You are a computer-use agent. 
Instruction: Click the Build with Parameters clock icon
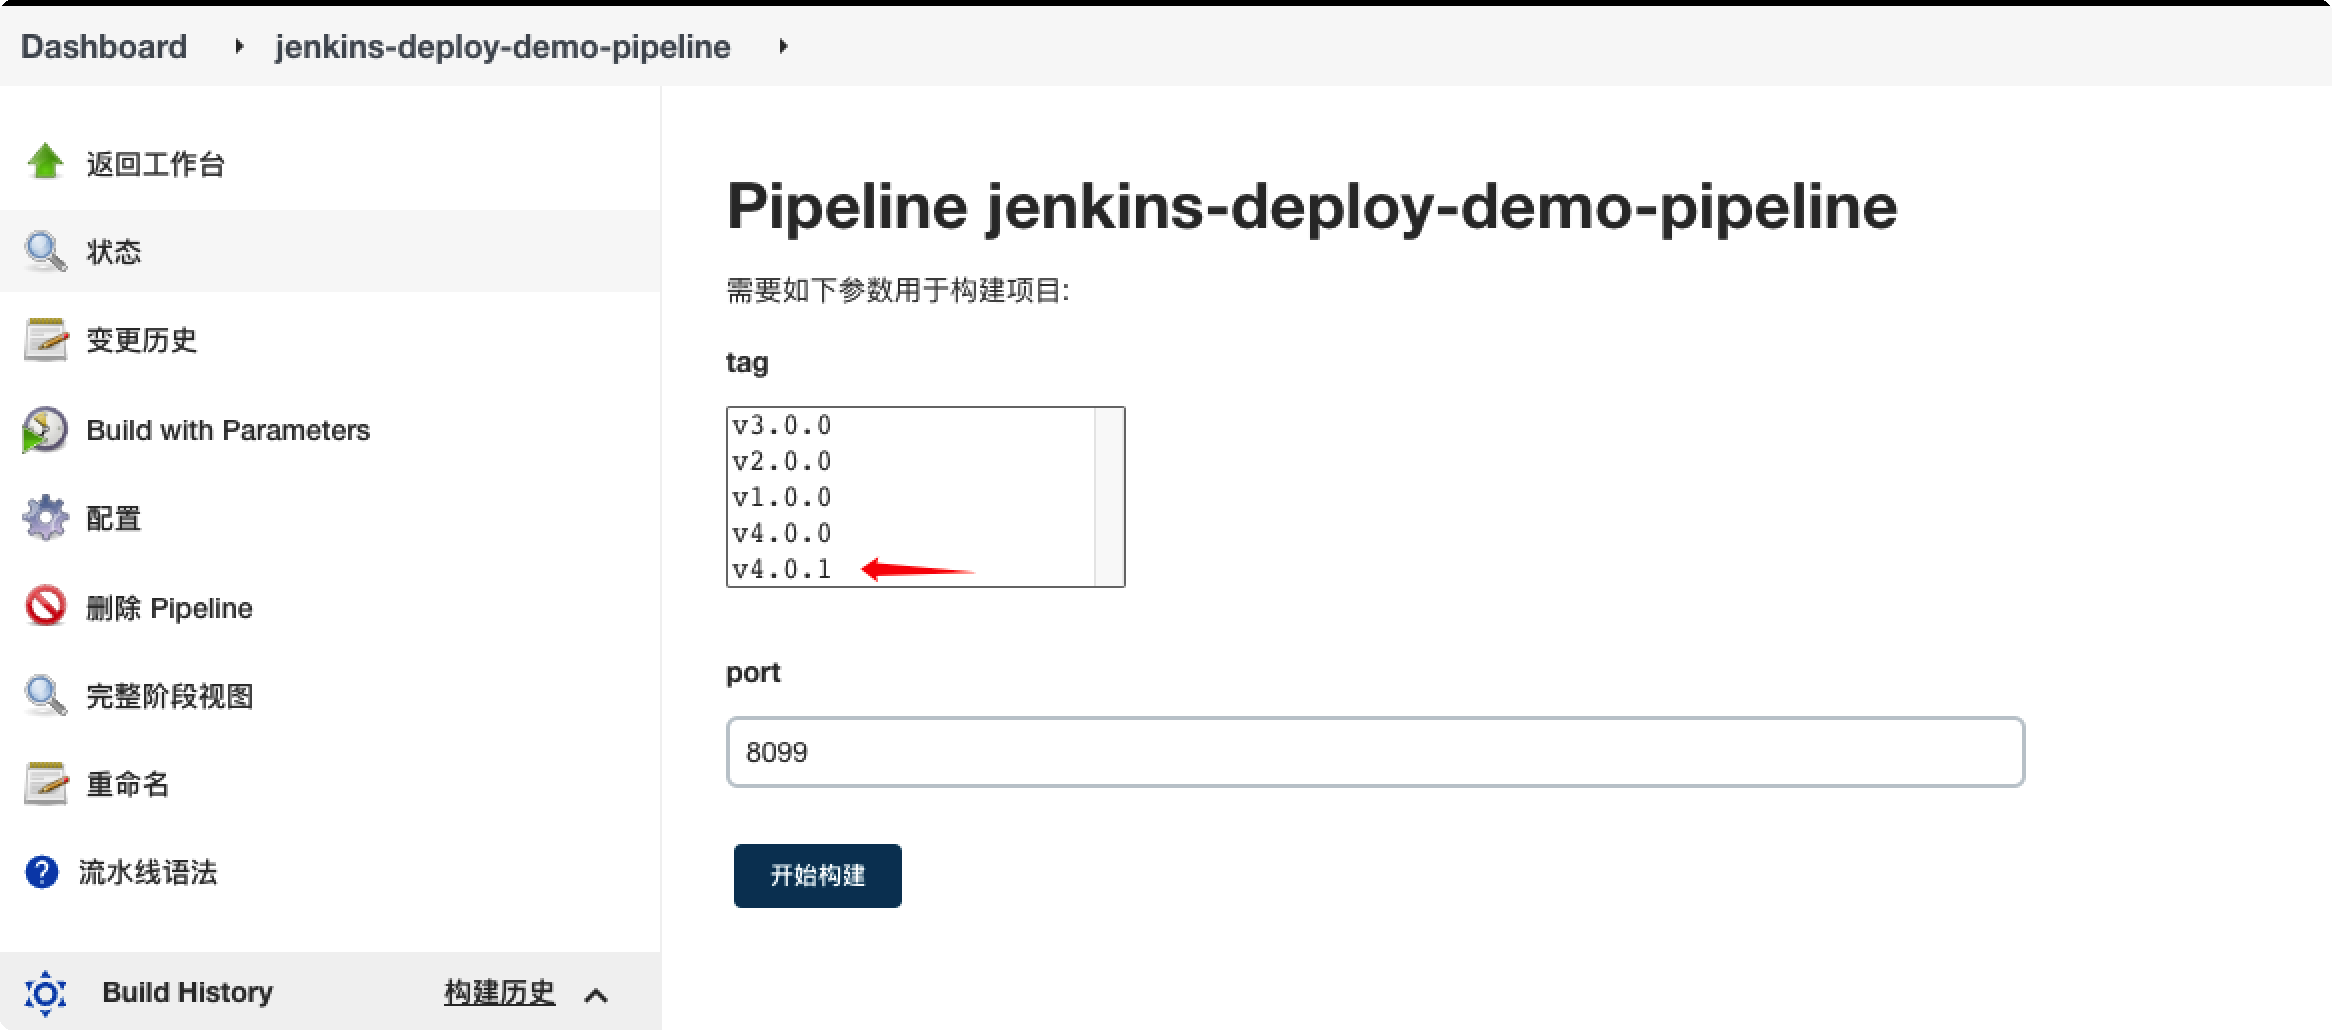(45, 430)
